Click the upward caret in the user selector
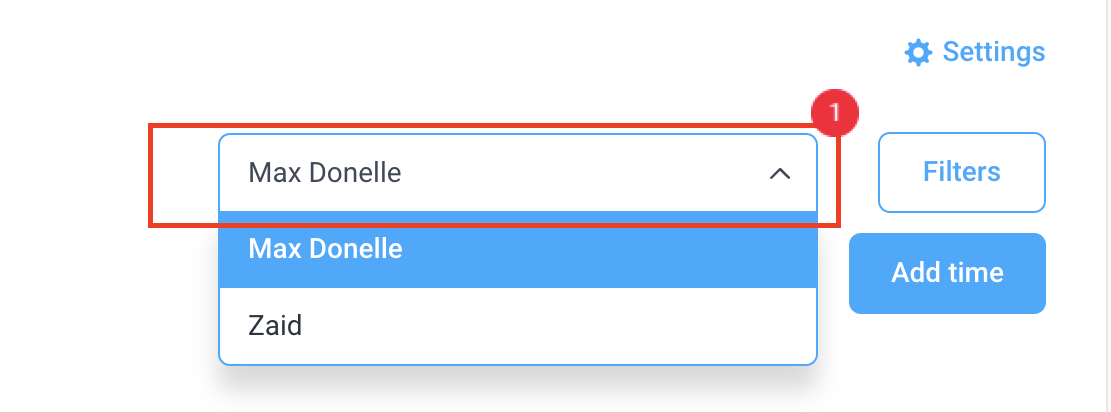Screen dimensions: 1111x412 [779, 174]
